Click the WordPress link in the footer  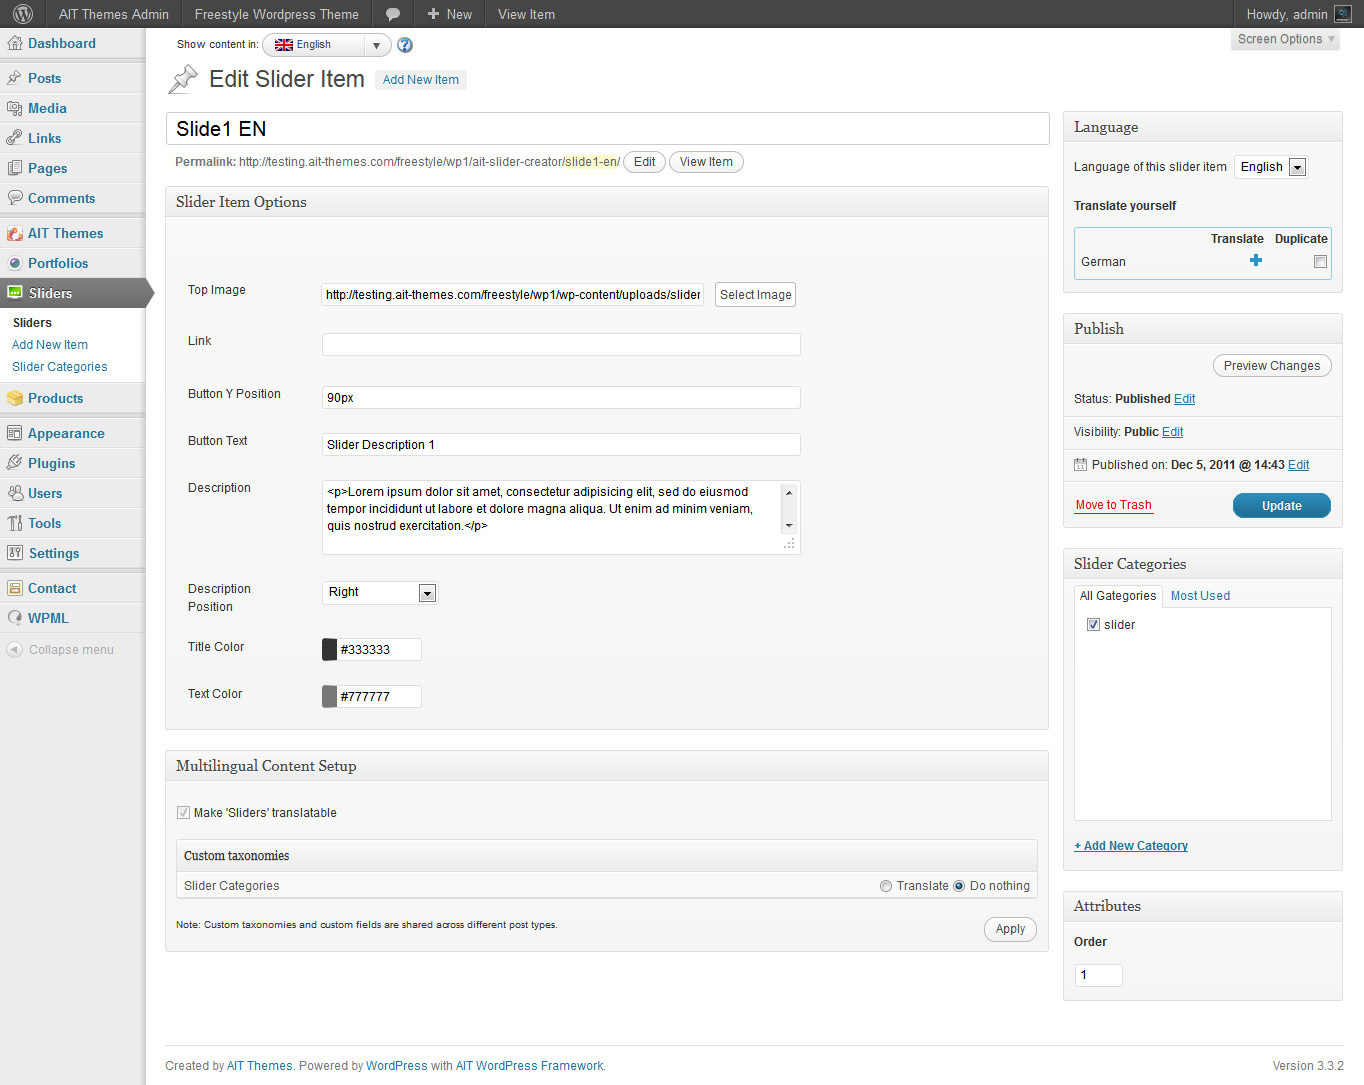397,1066
